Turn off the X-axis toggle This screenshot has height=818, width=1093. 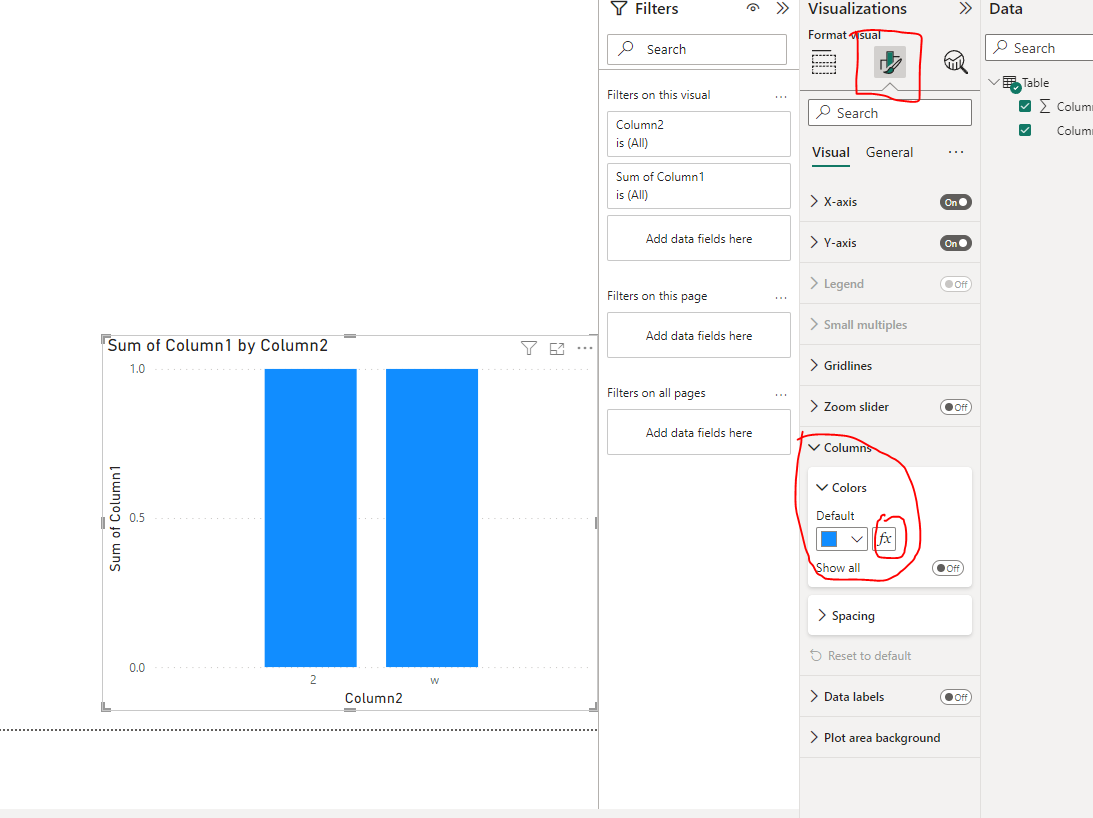(x=955, y=202)
